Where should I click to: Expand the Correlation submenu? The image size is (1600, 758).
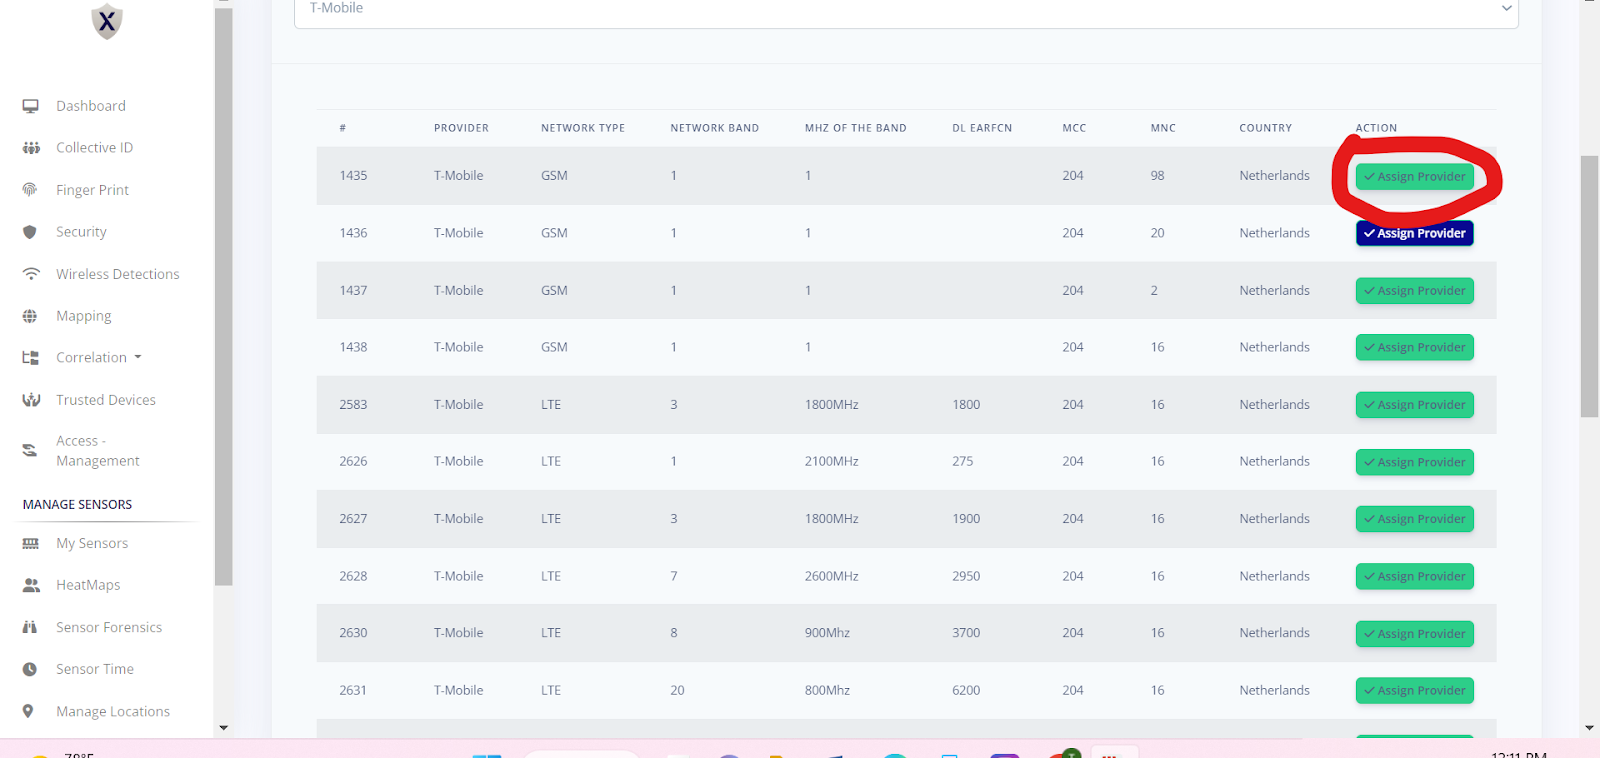tap(99, 358)
